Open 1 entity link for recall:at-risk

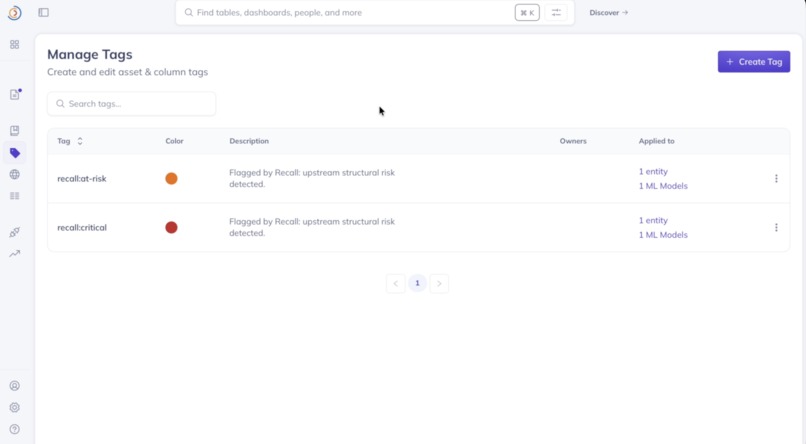pyautogui.click(x=653, y=171)
